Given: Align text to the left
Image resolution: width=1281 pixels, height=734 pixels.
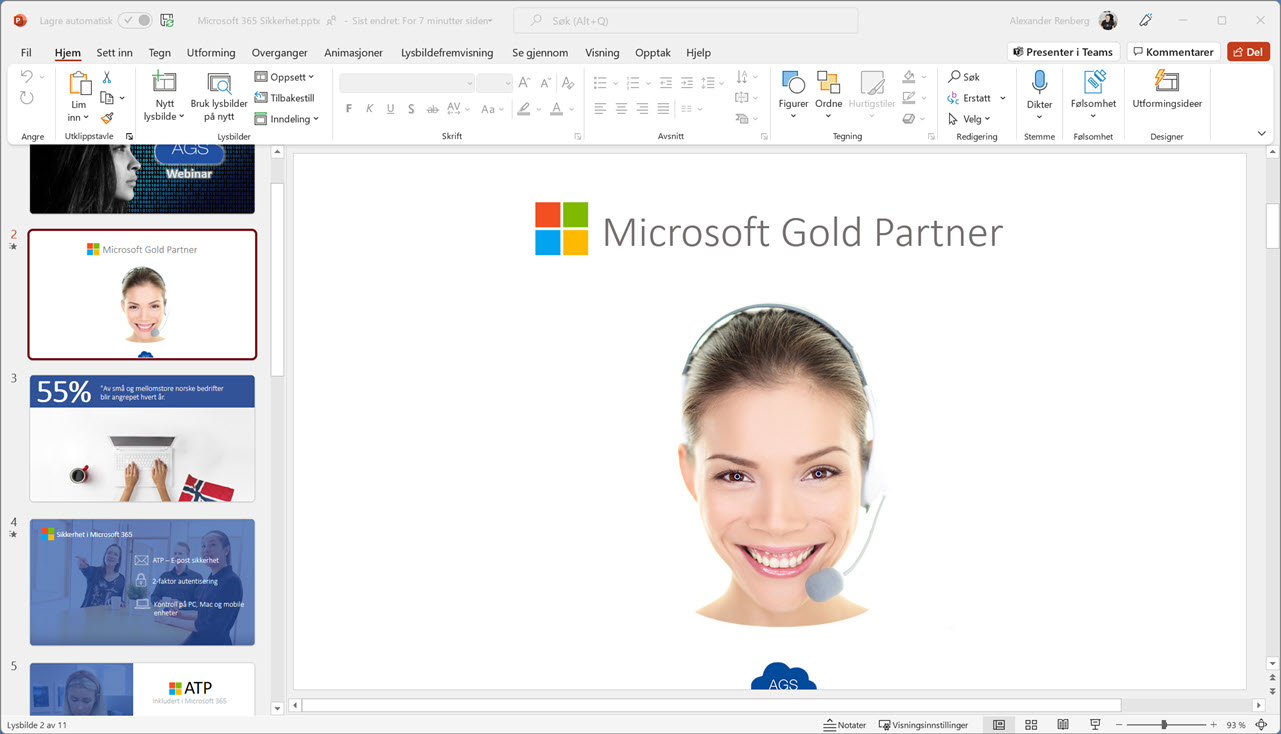Looking at the screenshot, I should (600, 109).
